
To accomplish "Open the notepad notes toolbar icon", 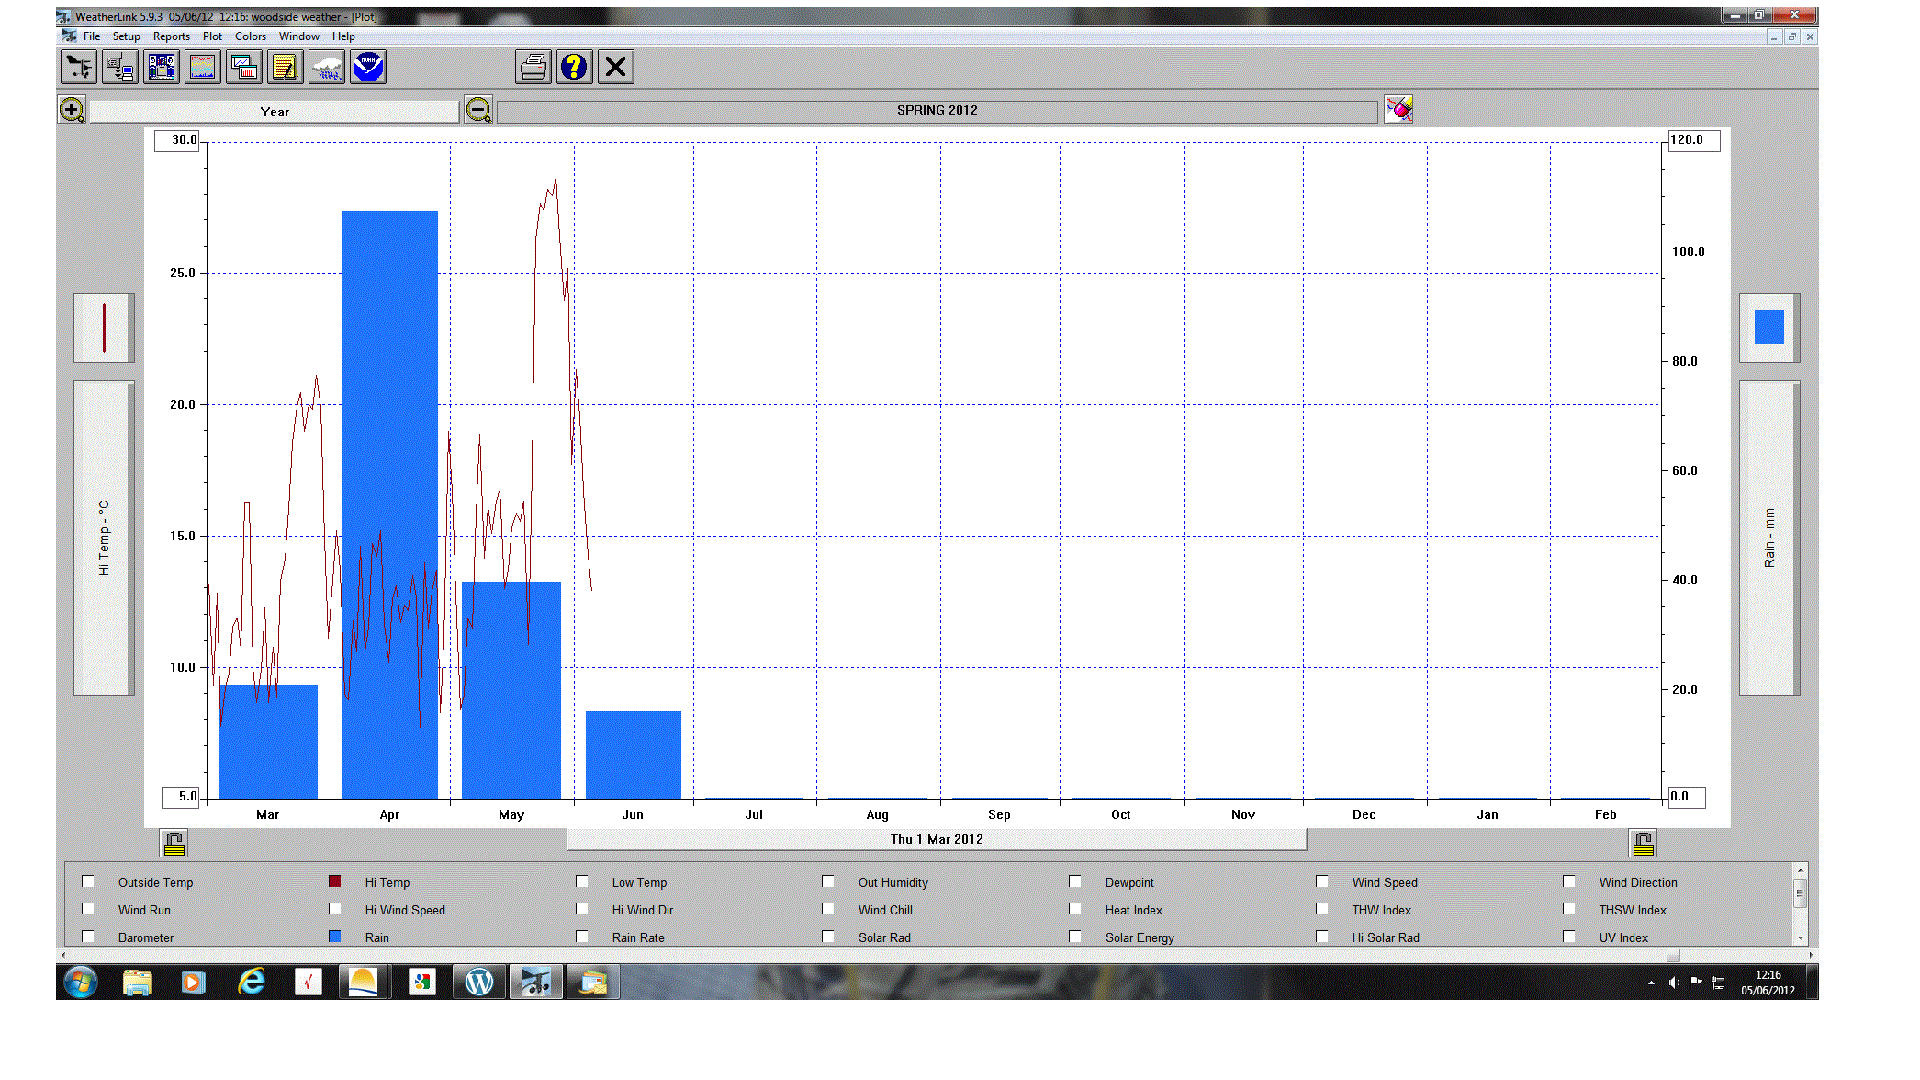I will (285, 68).
